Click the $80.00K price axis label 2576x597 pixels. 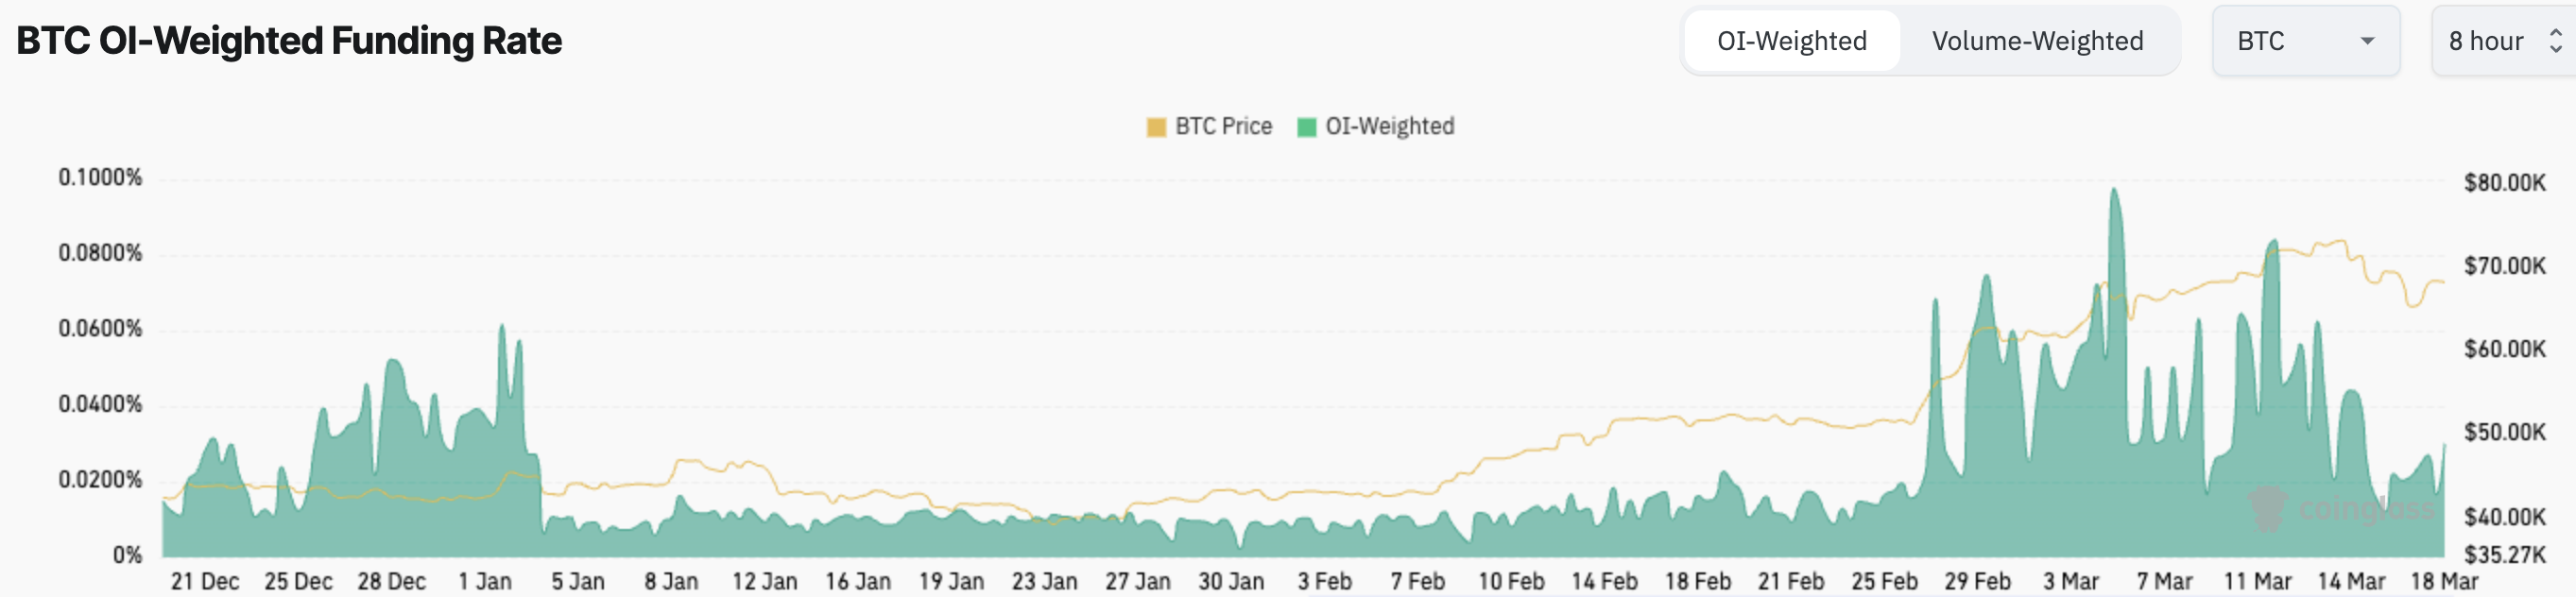tap(2504, 182)
